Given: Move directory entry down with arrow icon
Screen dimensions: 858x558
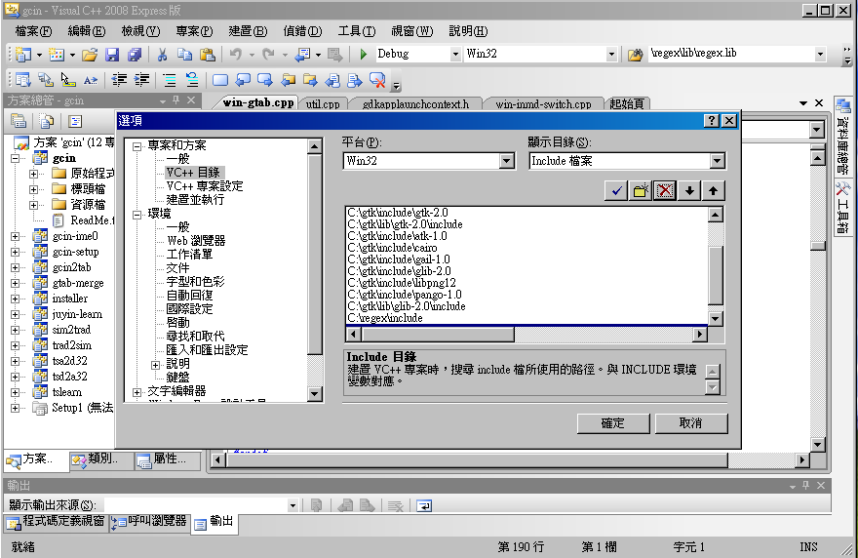Looking at the screenshot, I should point(689,191).
